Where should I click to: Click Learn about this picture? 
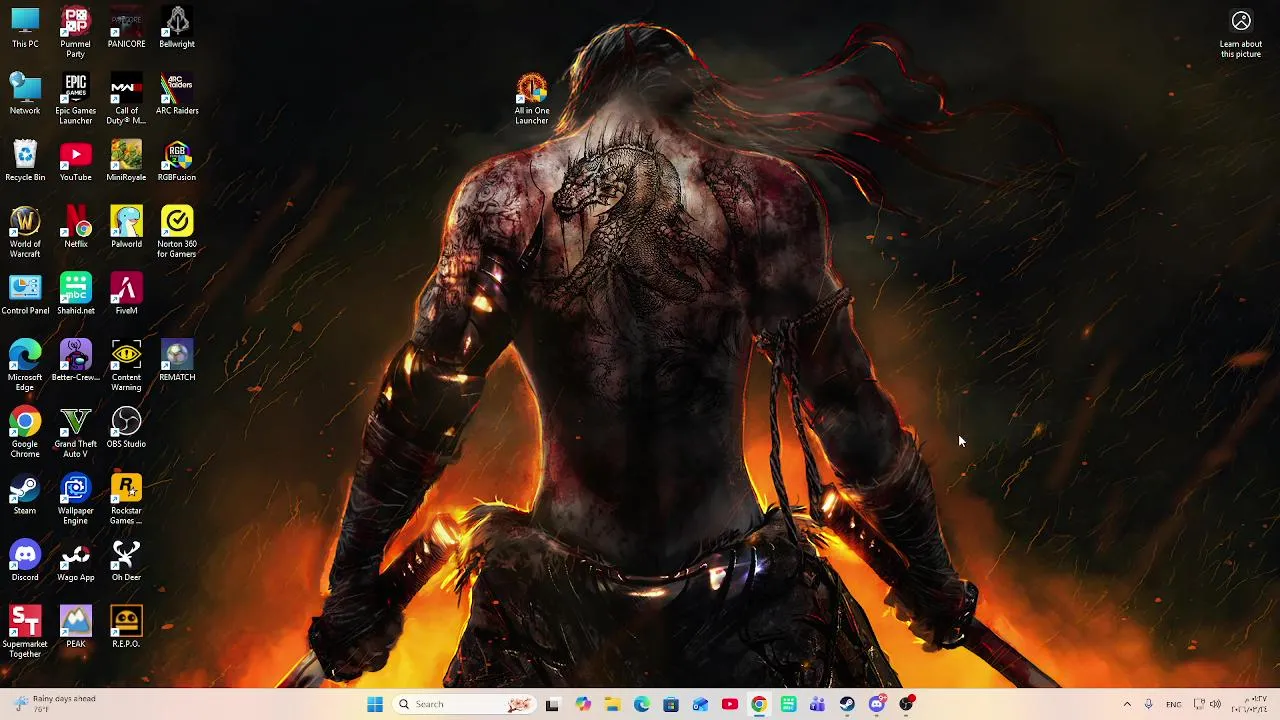(x=1241, y=34)
